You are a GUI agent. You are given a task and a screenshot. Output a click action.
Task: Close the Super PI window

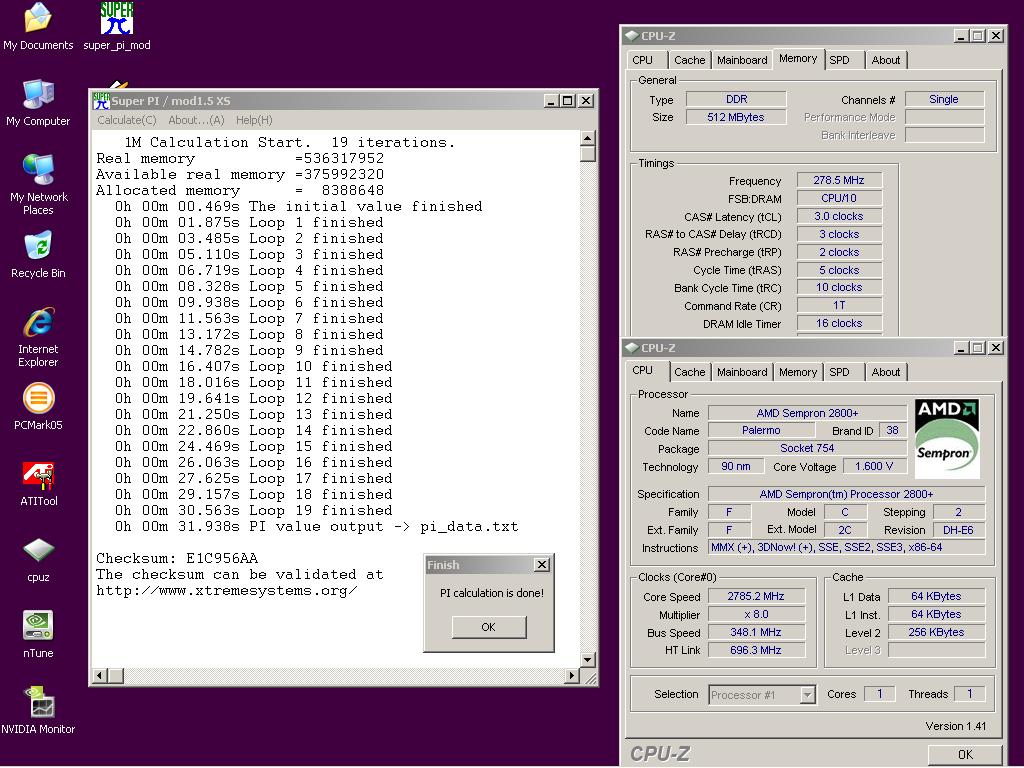586,101
